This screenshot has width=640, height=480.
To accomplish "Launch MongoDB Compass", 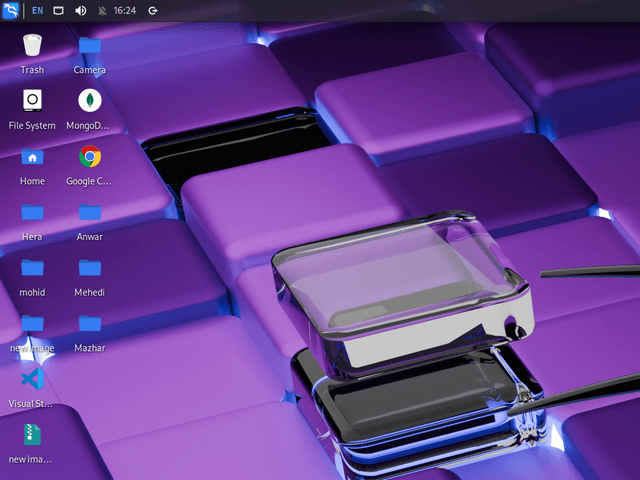I will coord(90,101).
